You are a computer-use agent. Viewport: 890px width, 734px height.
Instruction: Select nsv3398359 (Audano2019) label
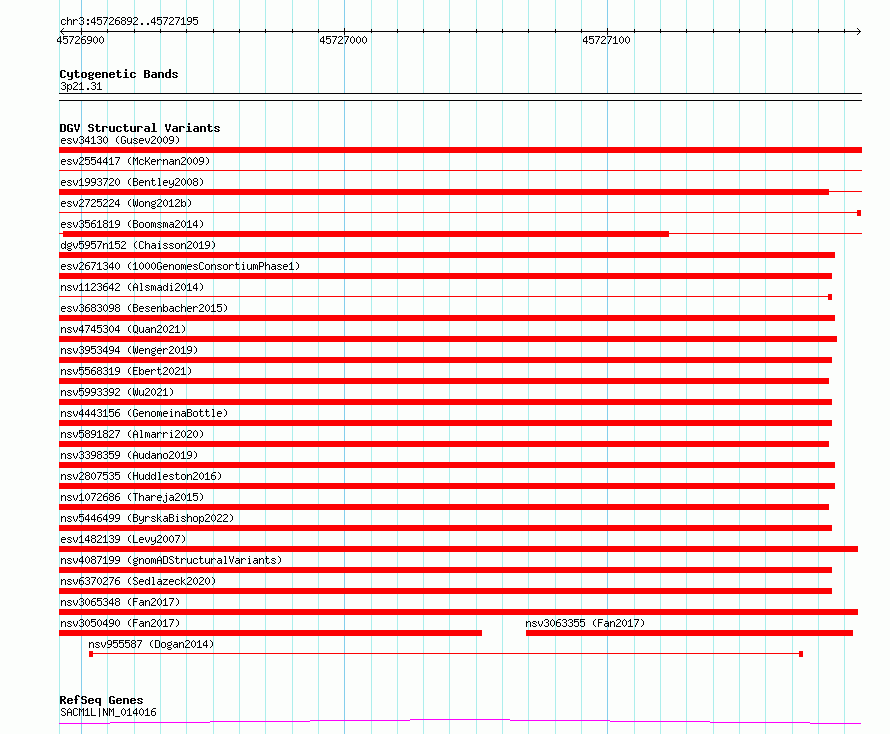pyautogui.click(x=129, y=455)
